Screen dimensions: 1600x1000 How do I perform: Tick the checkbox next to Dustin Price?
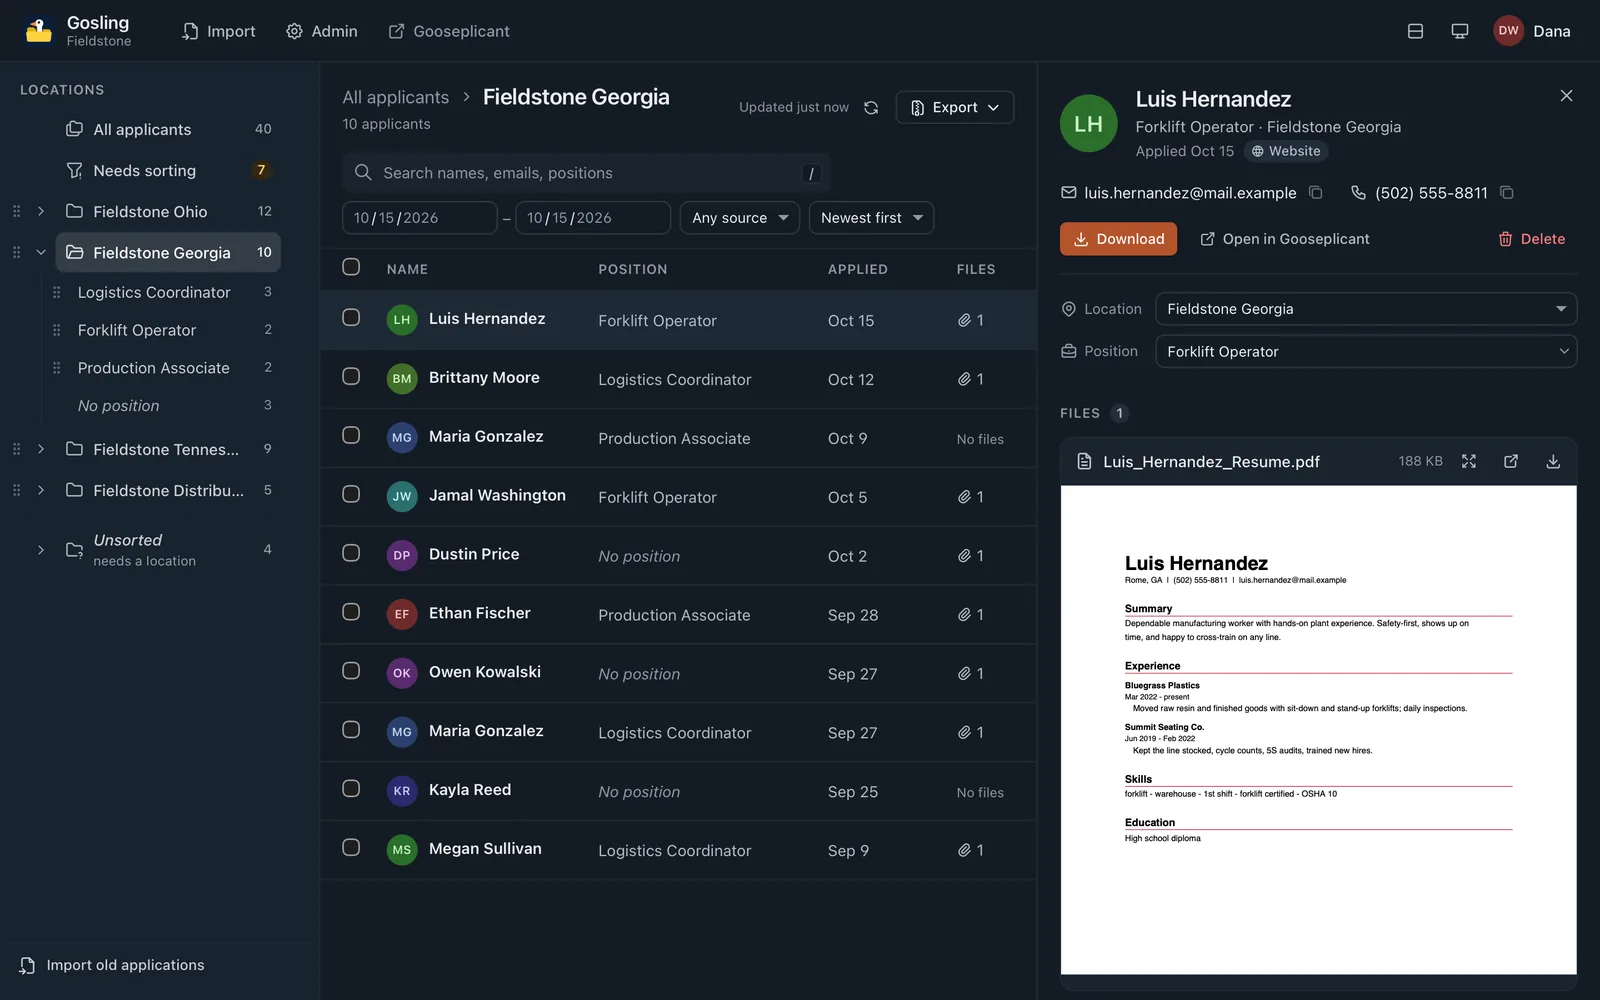[x=351, y=553]
